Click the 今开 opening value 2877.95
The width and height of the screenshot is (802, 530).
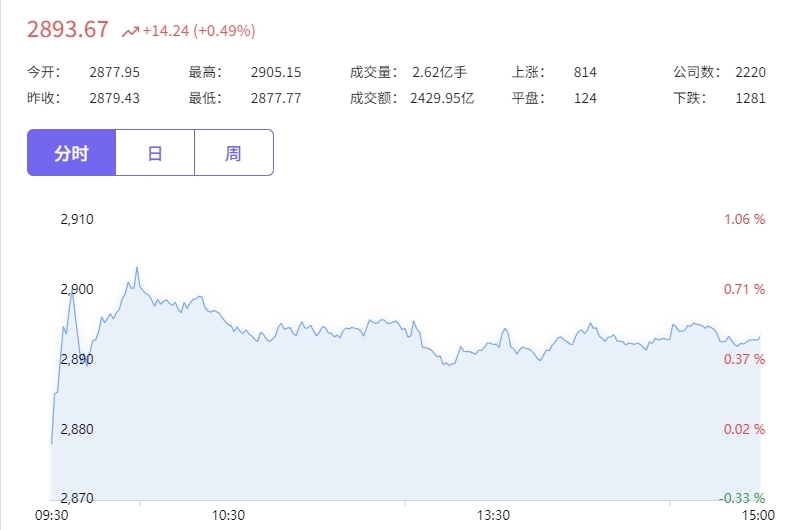coord(115,72)
